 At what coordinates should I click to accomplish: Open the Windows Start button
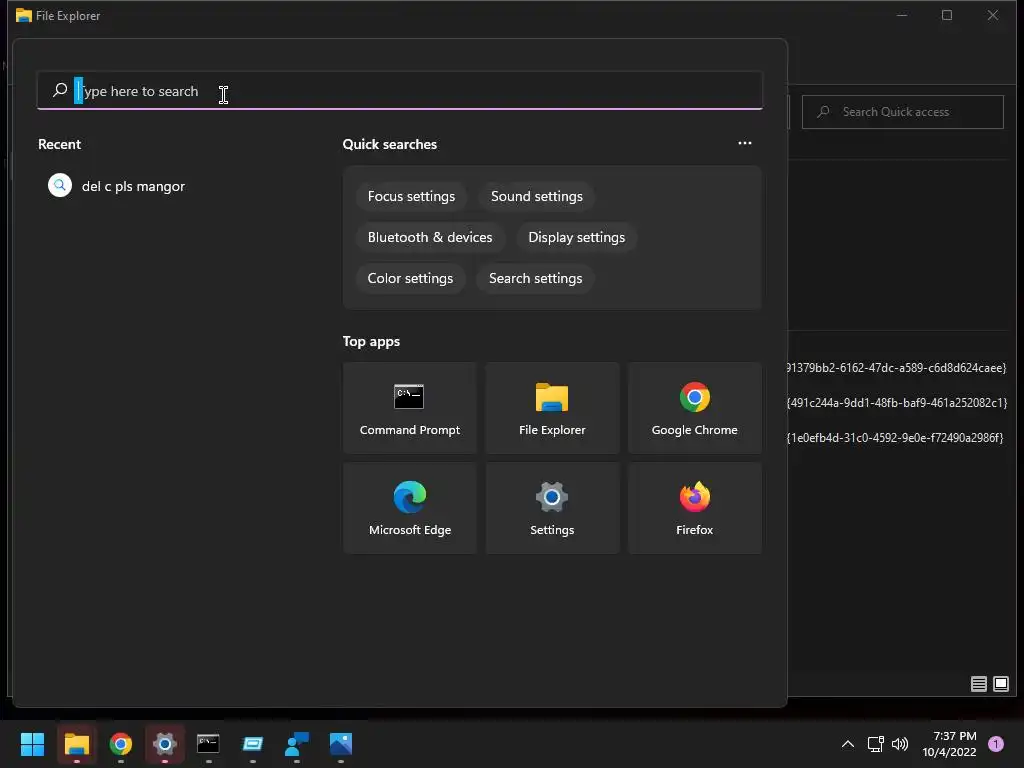tap(33, 744)
